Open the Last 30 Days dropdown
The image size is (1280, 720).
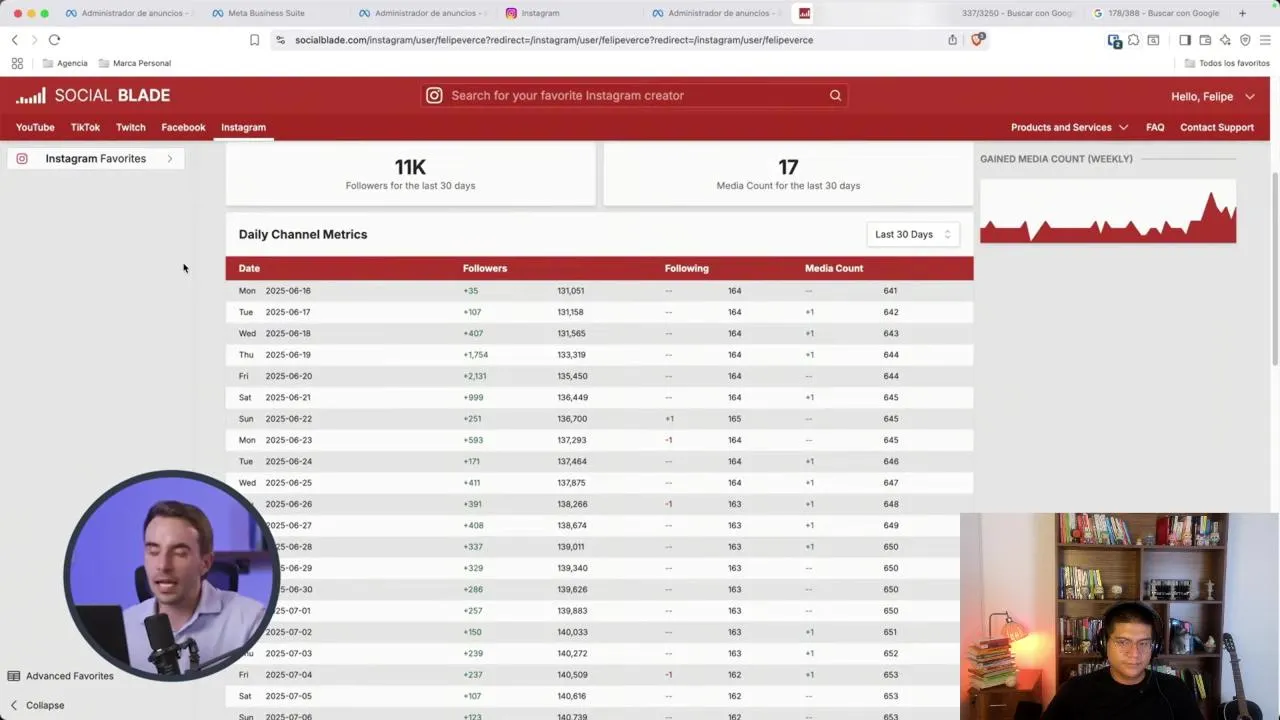[913, 234]
